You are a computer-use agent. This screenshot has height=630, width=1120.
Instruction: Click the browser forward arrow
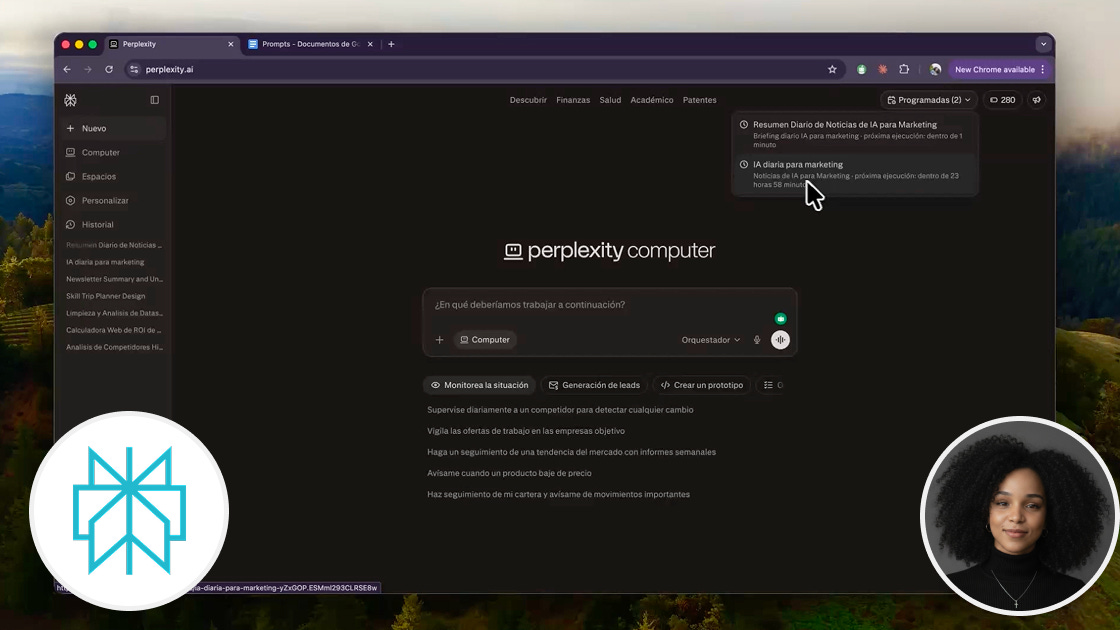click(x=88, y=69)
